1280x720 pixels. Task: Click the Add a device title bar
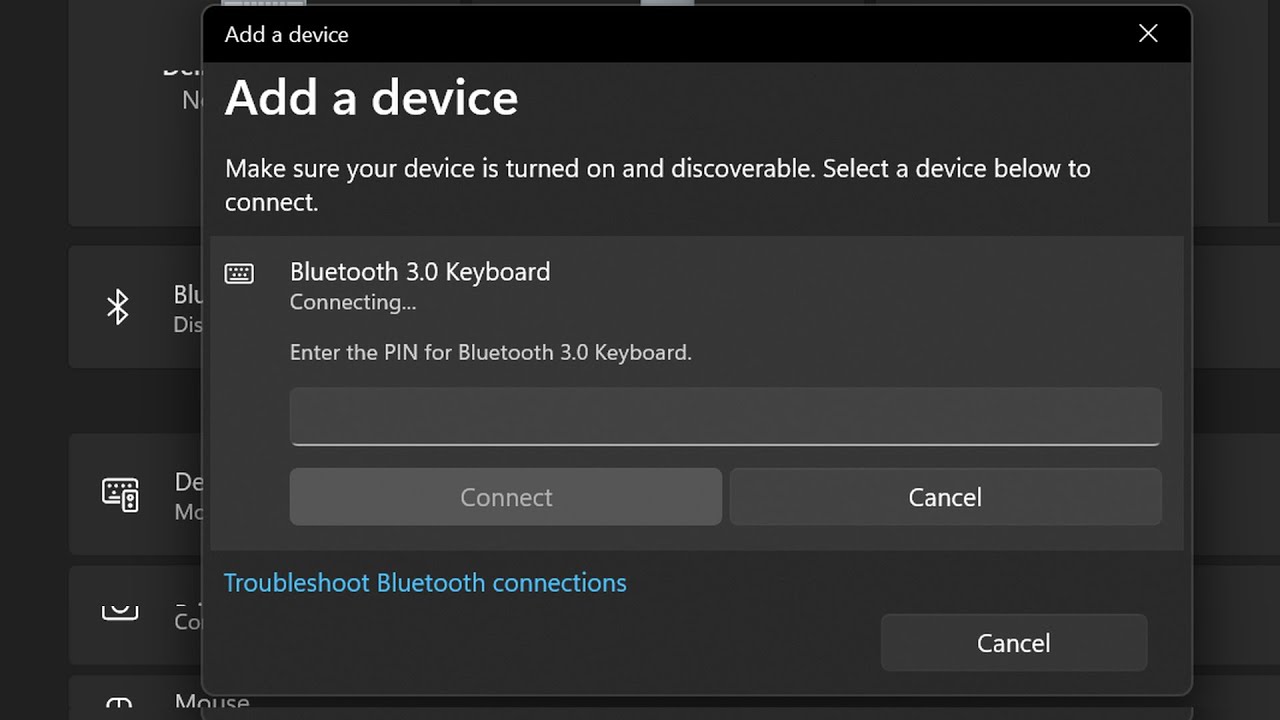click(286, 34)
